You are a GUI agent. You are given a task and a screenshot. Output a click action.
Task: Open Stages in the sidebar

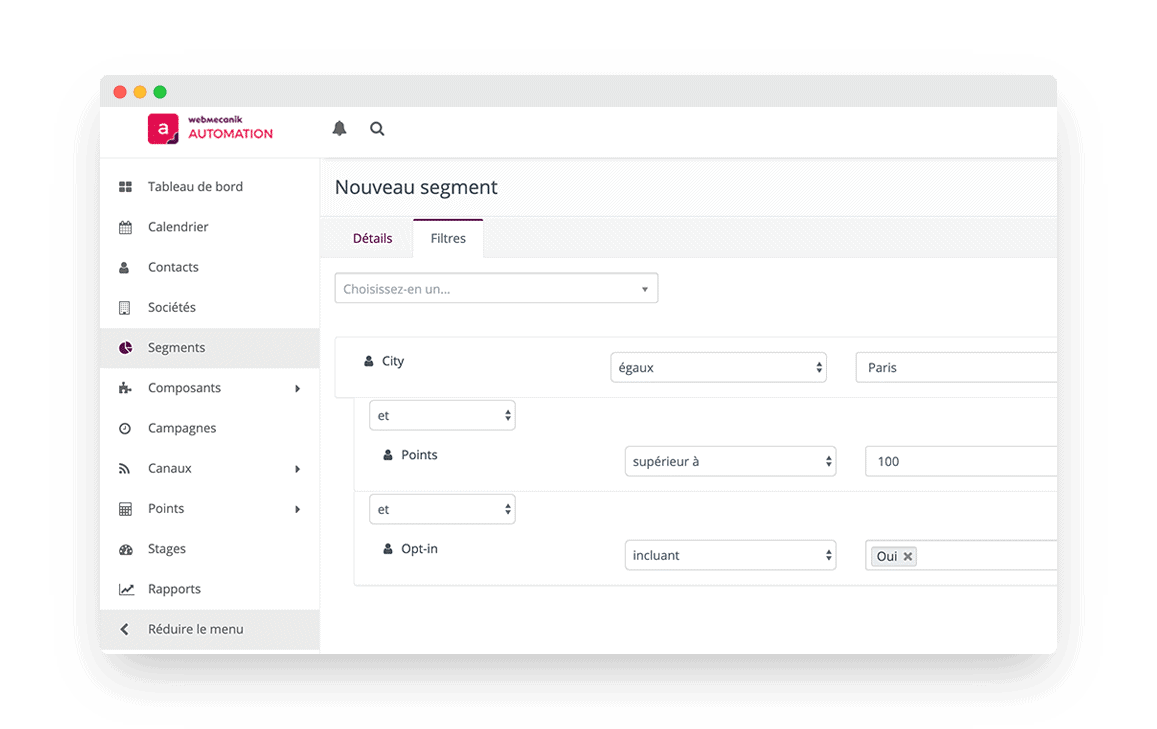pos(210,549)
